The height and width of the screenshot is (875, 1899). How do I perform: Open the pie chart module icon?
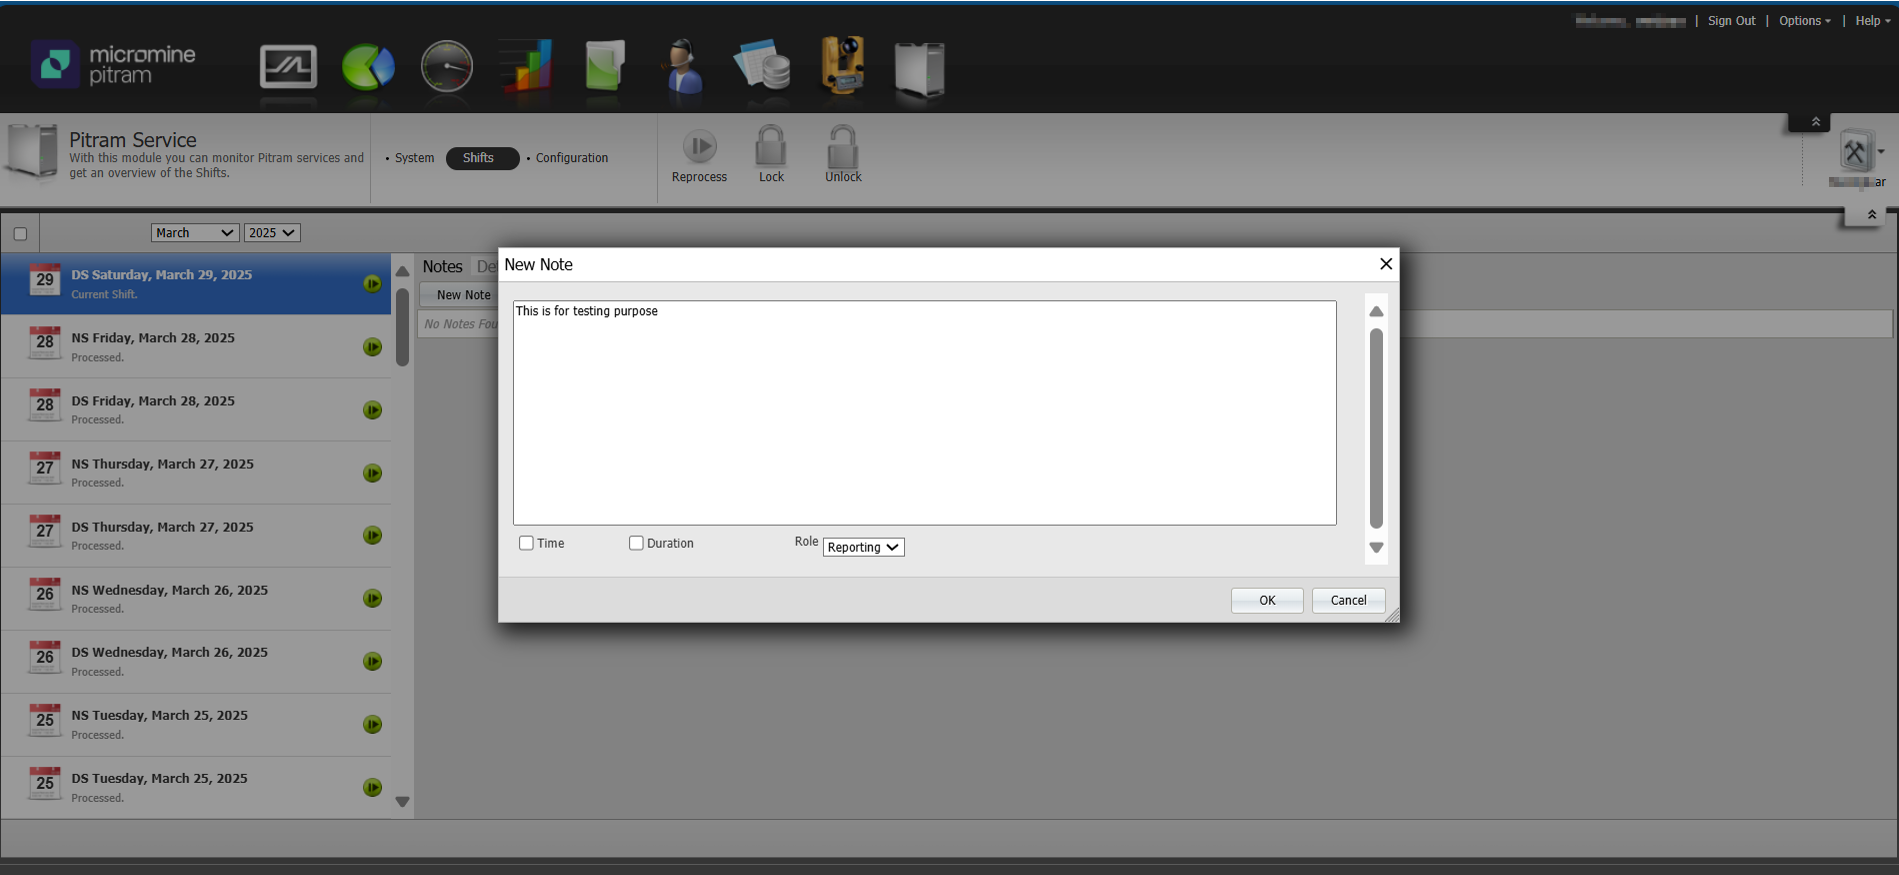(368, 68)
